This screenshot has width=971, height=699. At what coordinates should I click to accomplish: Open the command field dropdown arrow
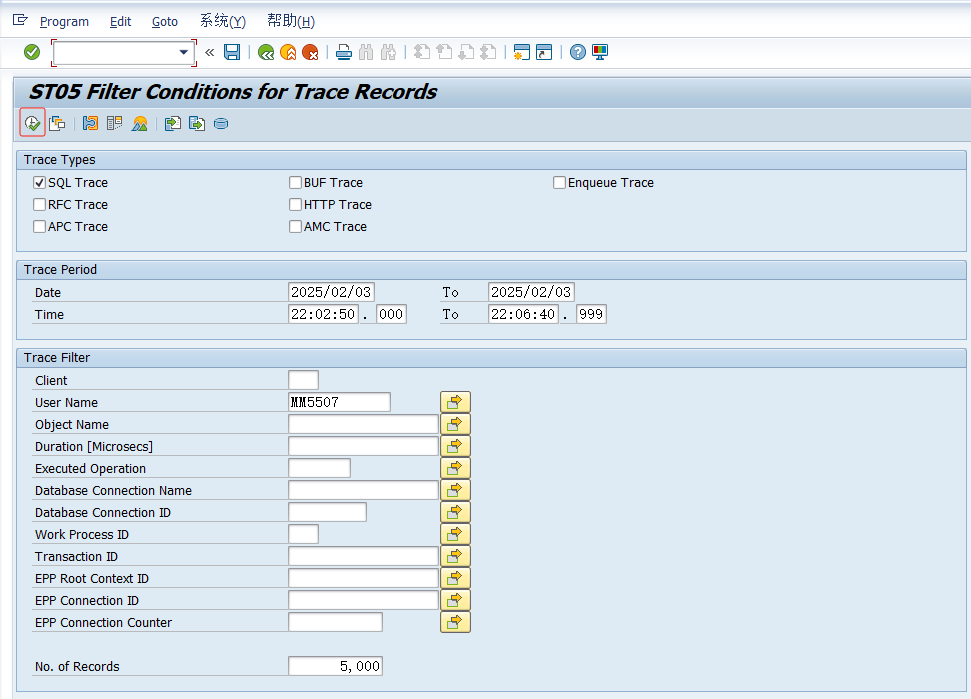[x=184, y=51]
